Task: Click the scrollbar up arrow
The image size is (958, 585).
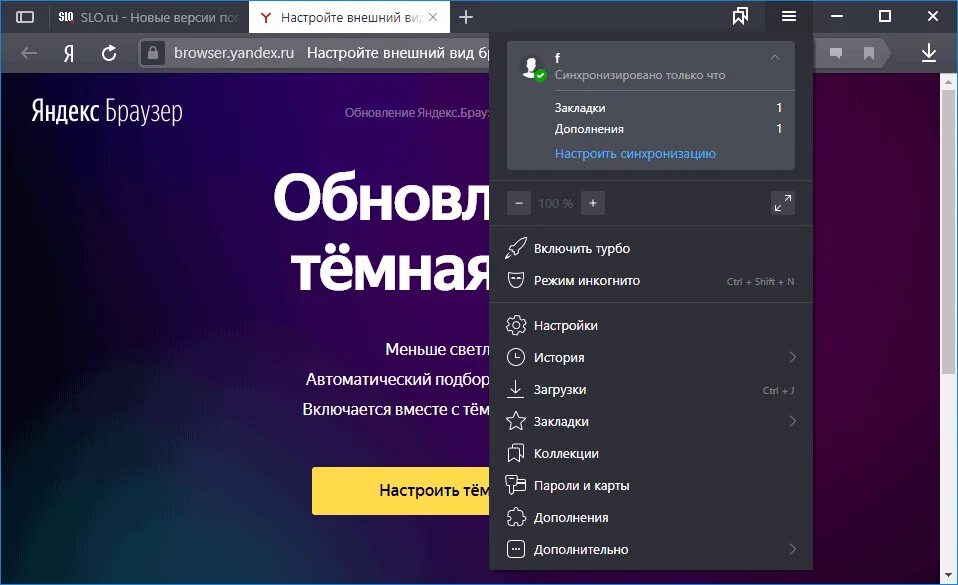Action: (x=948, y=81)
